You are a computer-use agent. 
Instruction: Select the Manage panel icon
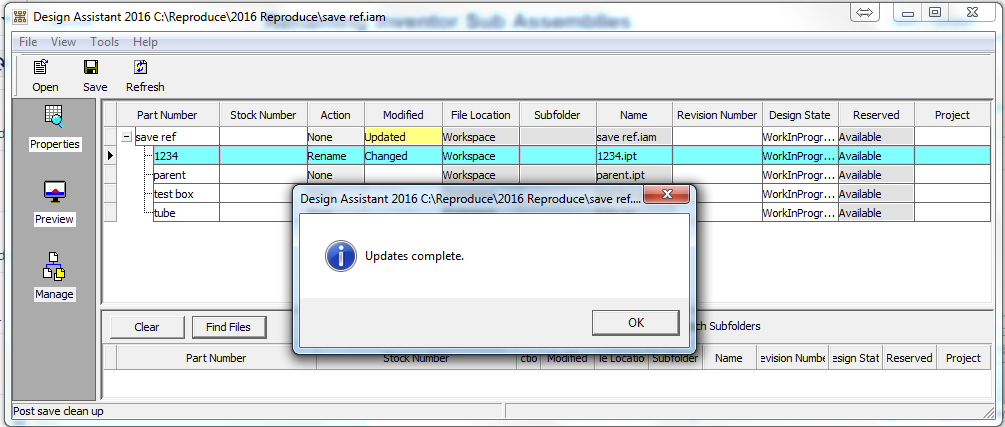pos(54,267)
